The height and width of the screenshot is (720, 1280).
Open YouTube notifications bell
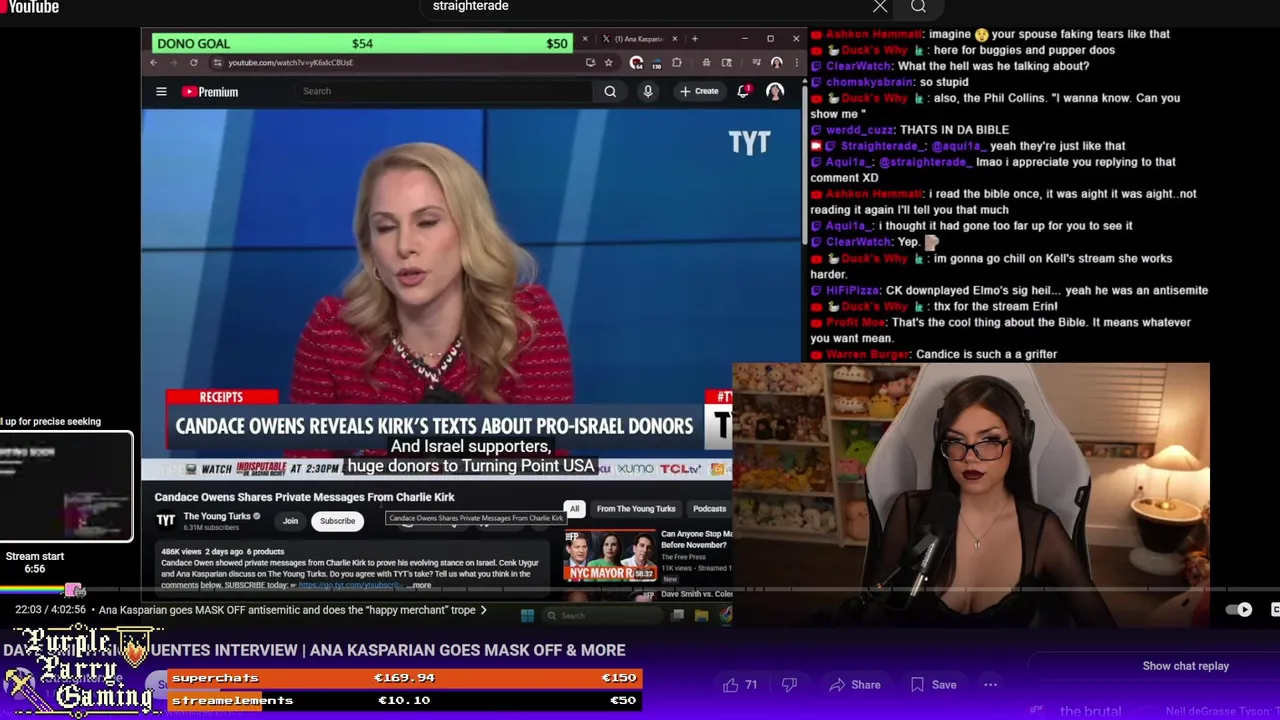744,91
